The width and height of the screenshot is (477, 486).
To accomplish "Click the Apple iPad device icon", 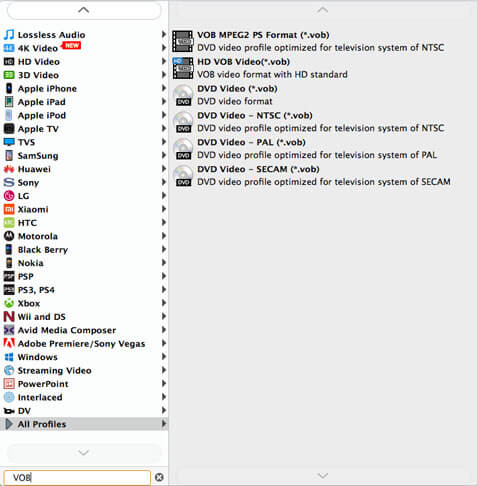I will pyautogui.click(x=9, y=102).
